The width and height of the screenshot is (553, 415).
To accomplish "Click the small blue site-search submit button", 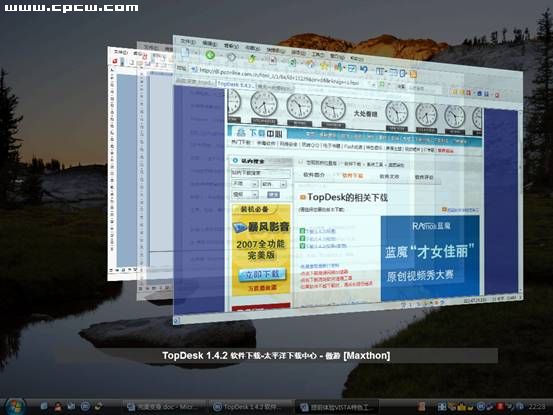I will 273,195.
